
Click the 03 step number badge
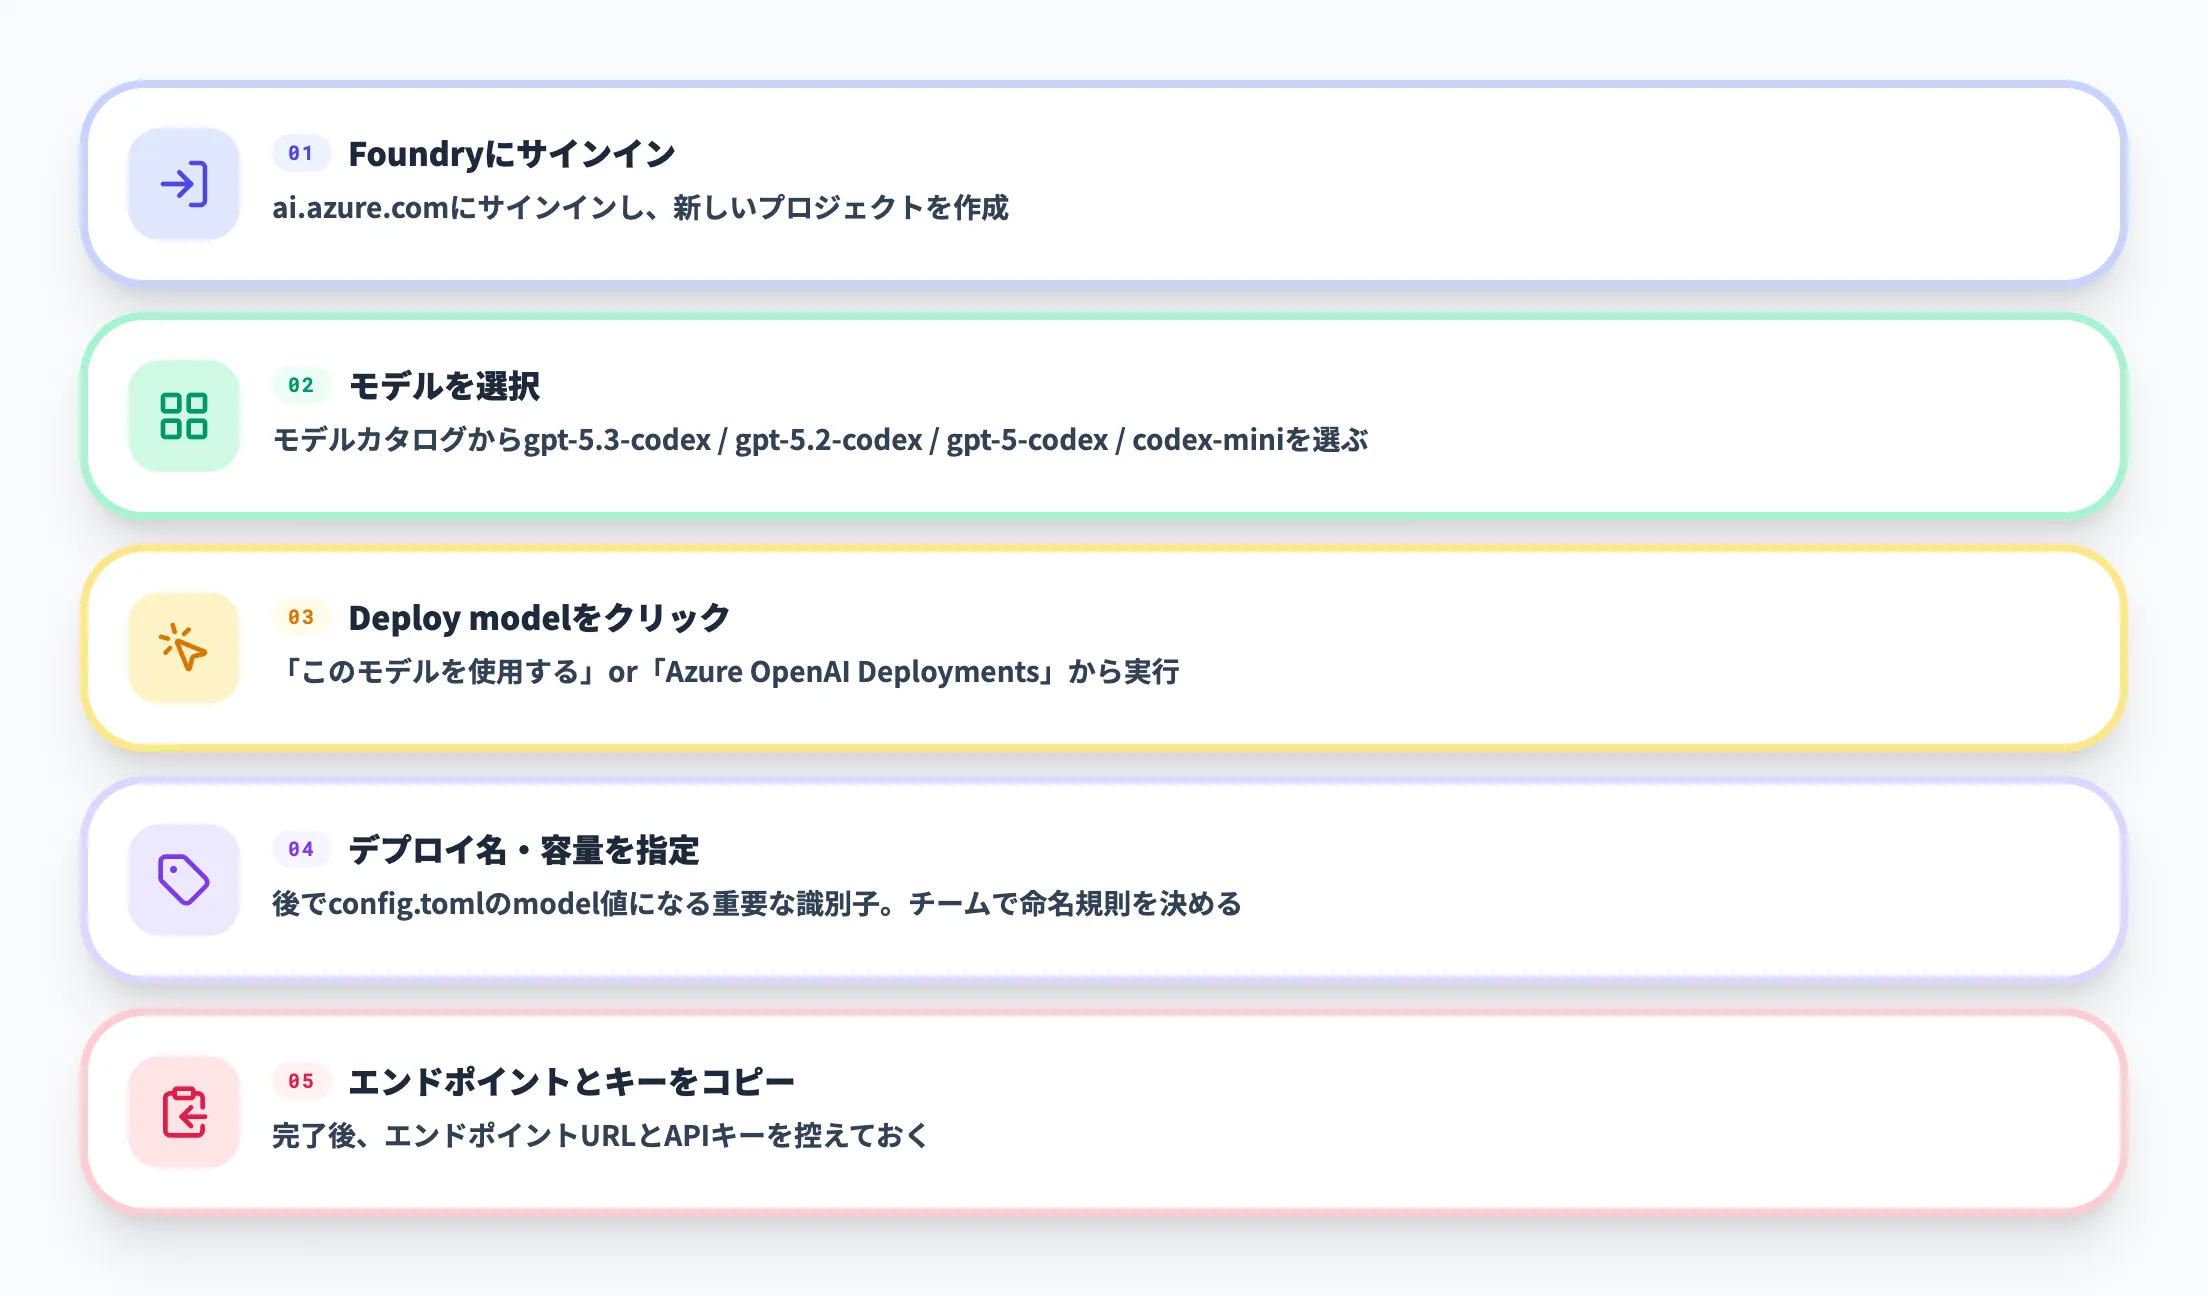[x=301, y=617]
